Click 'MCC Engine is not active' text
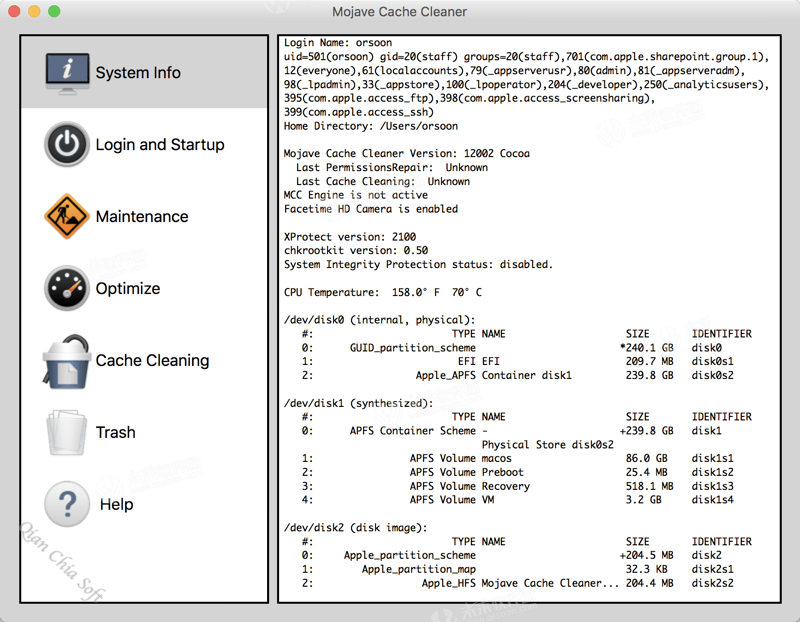This screenshot has width=800, height=622. tap(356, 195)
